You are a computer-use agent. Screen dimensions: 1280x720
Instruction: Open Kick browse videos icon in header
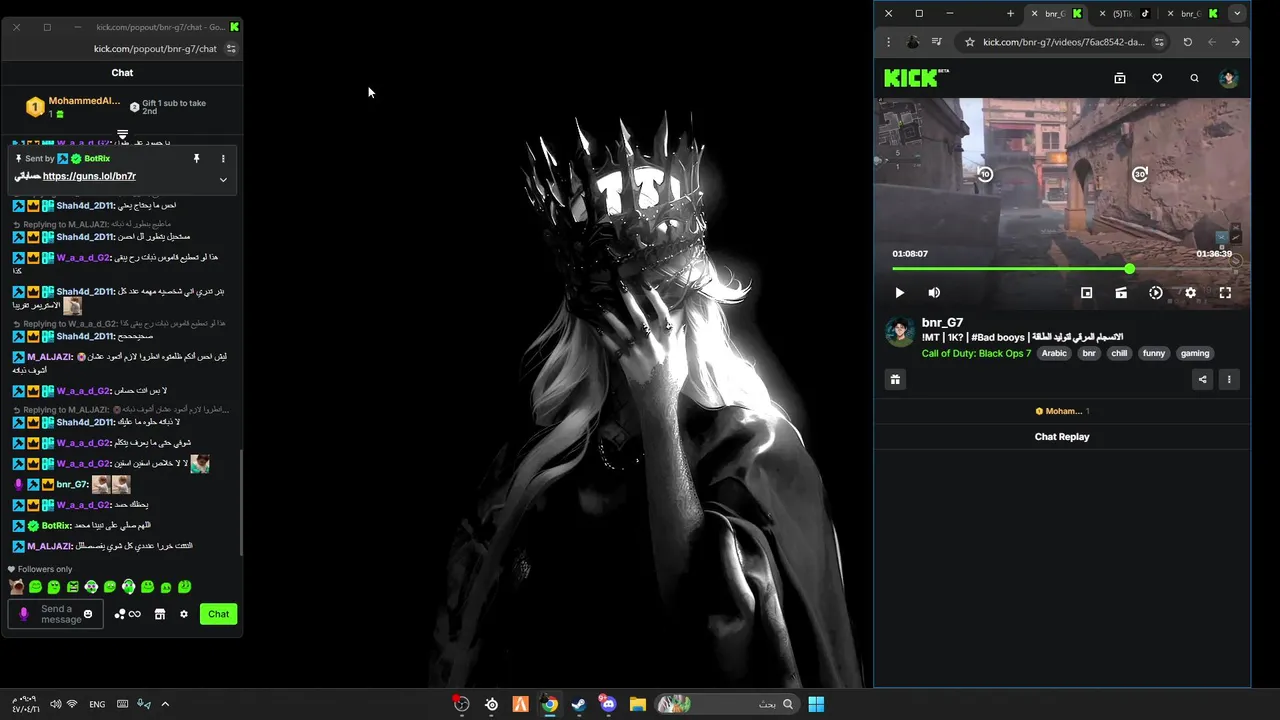pos(1120,78)
